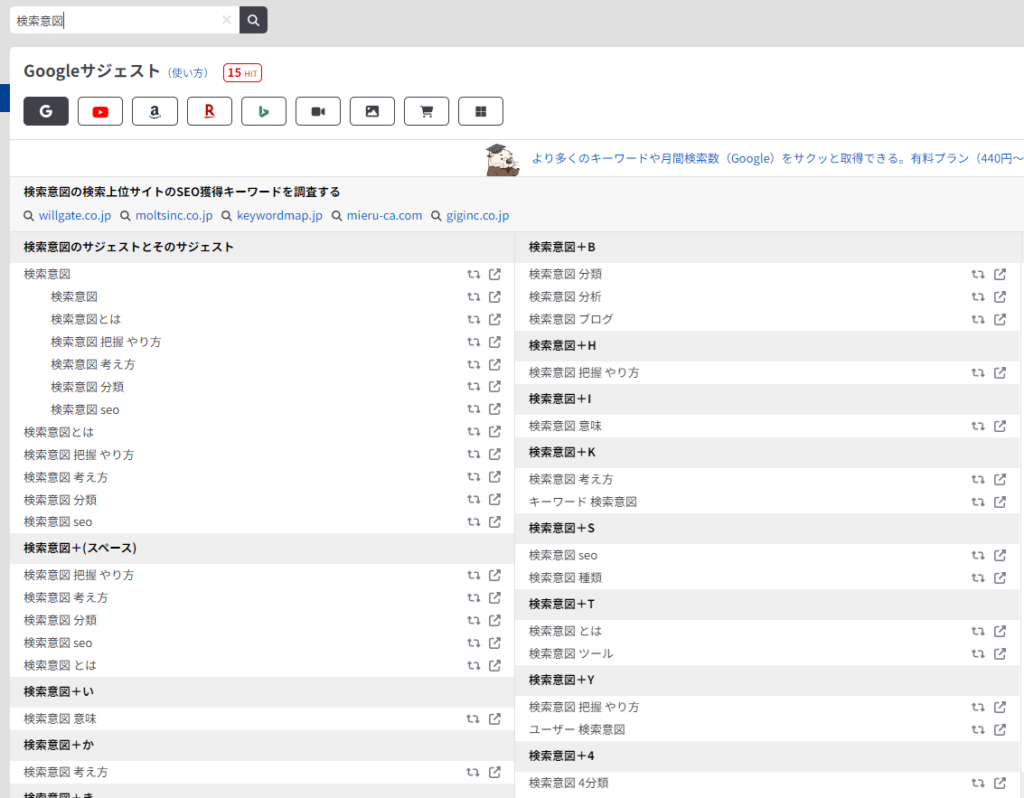Select the shopping cart suggest source

tap(427, 111)
